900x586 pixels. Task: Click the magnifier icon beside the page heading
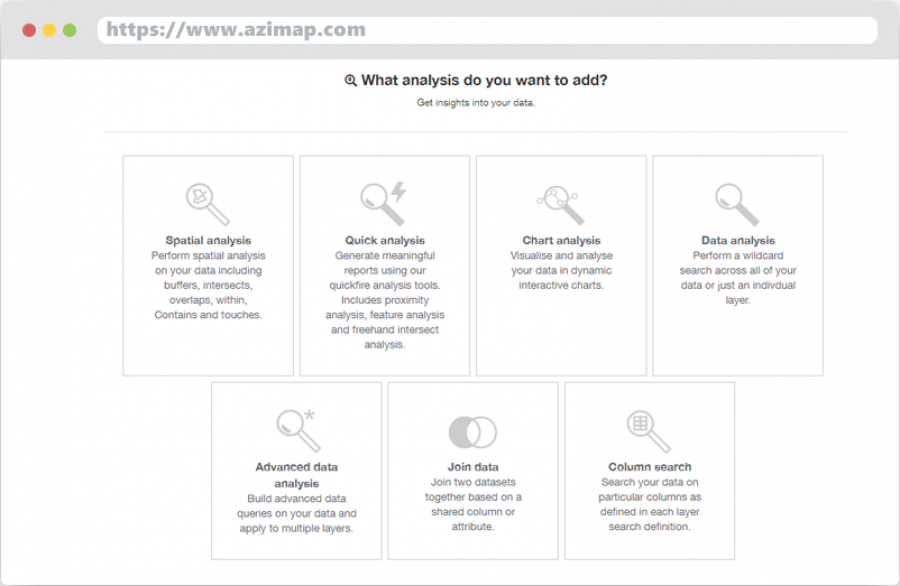[351, 80]
